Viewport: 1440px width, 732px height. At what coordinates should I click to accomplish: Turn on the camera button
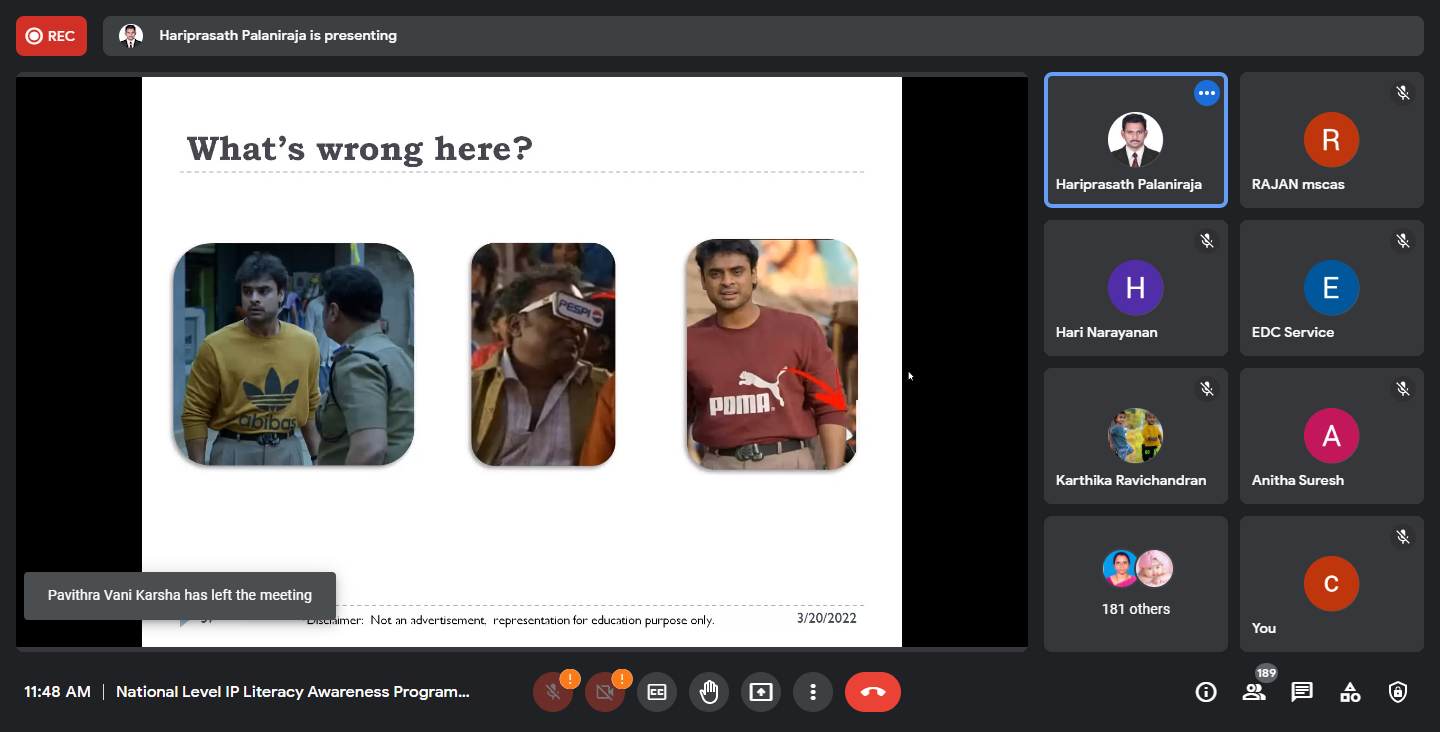tap(605, 692)
